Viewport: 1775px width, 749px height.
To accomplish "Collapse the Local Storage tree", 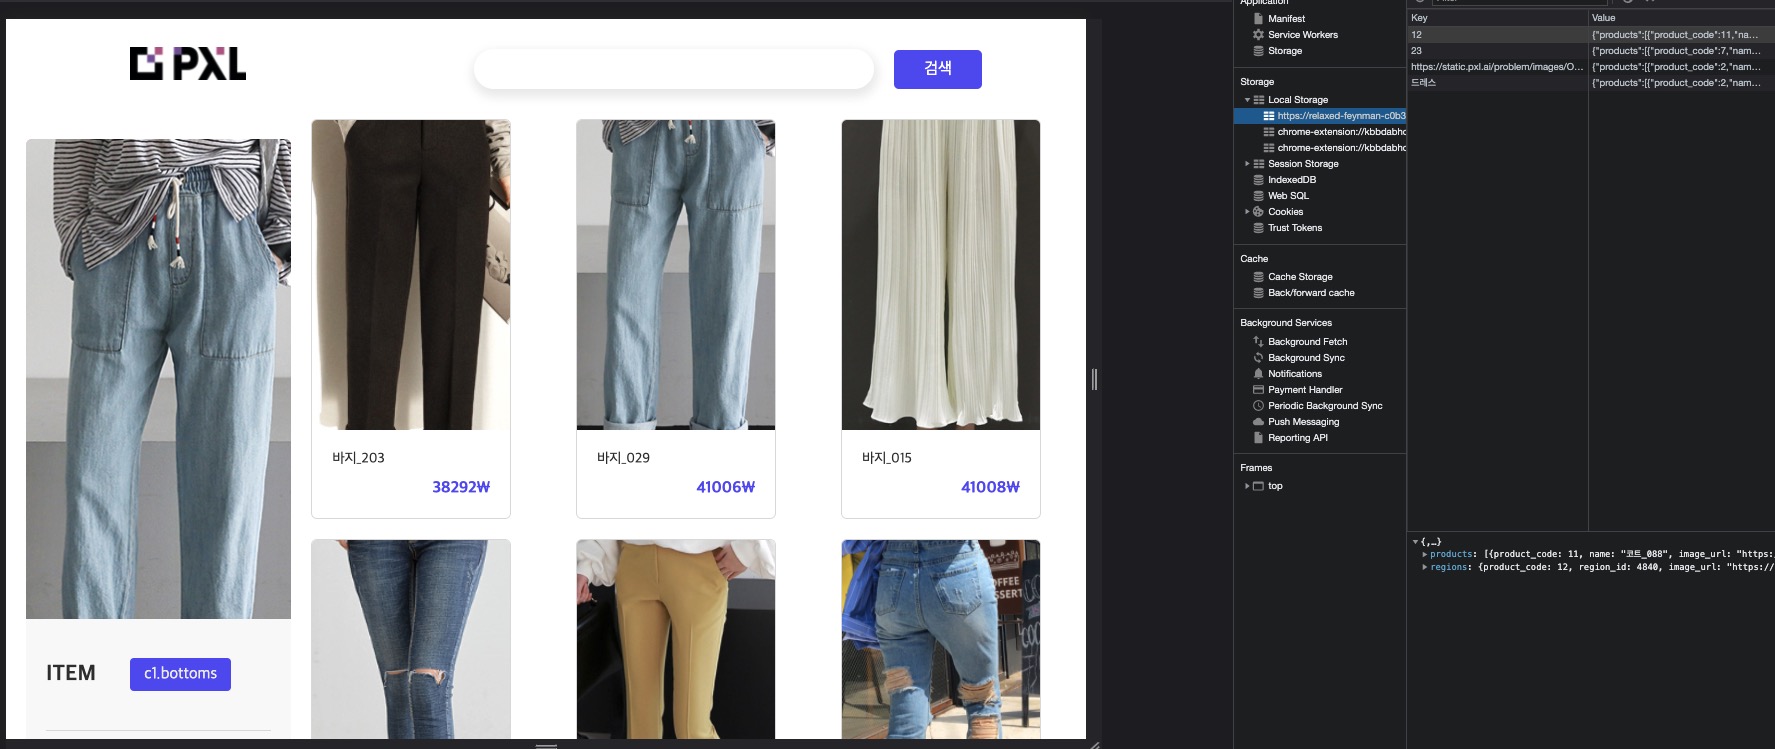I will [x=1247, y=100].
